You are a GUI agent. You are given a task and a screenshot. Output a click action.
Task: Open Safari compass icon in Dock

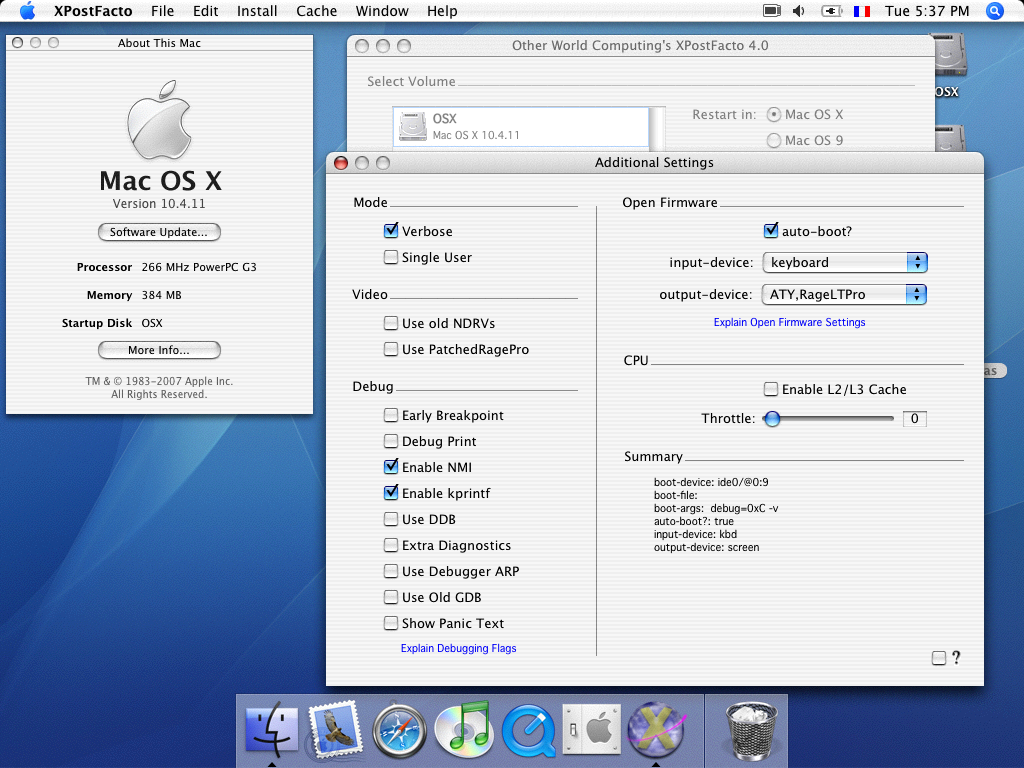[399, 729]
